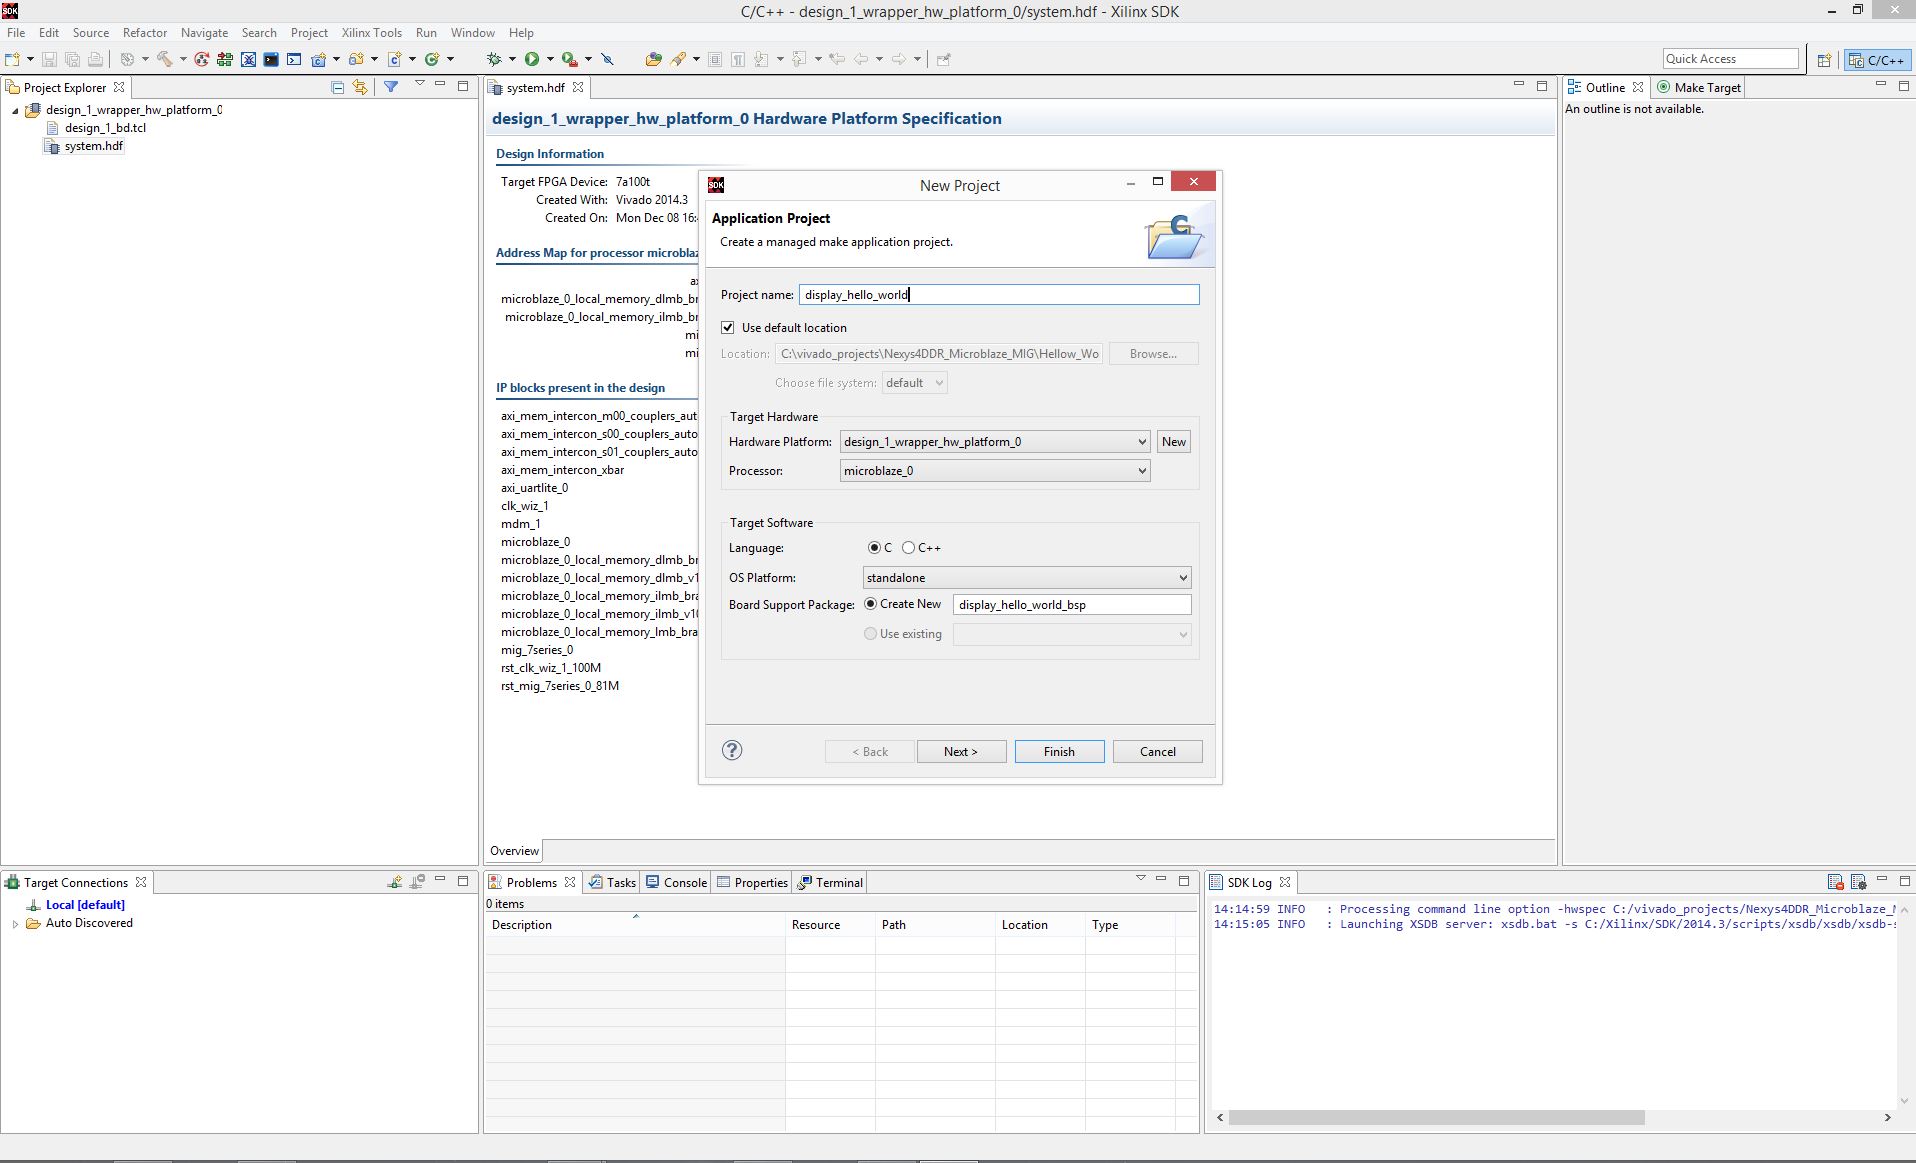Screen dimensions: 1916x1163
Task: Click the Open Perspective icon
Action: tap(1824, 60)
